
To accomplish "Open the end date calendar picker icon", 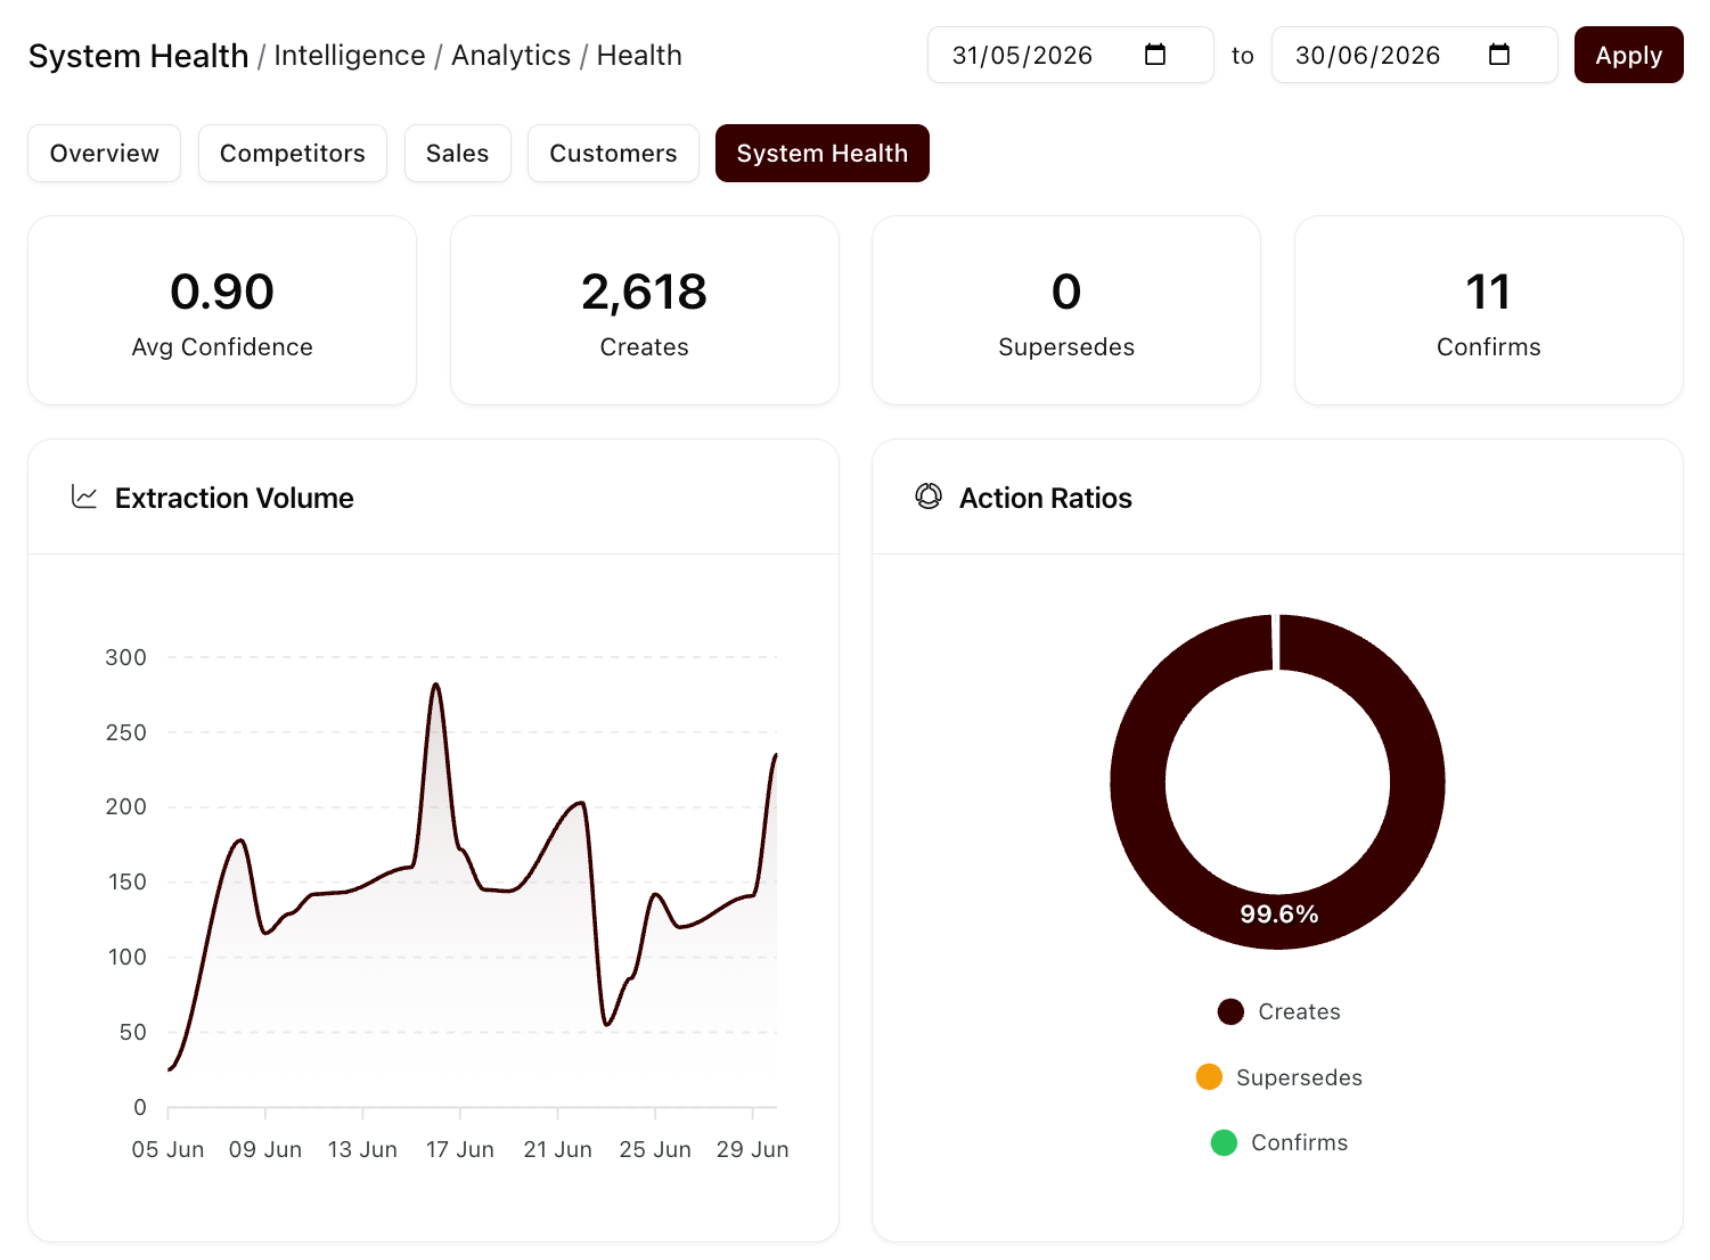I will tap(1498, 54).
